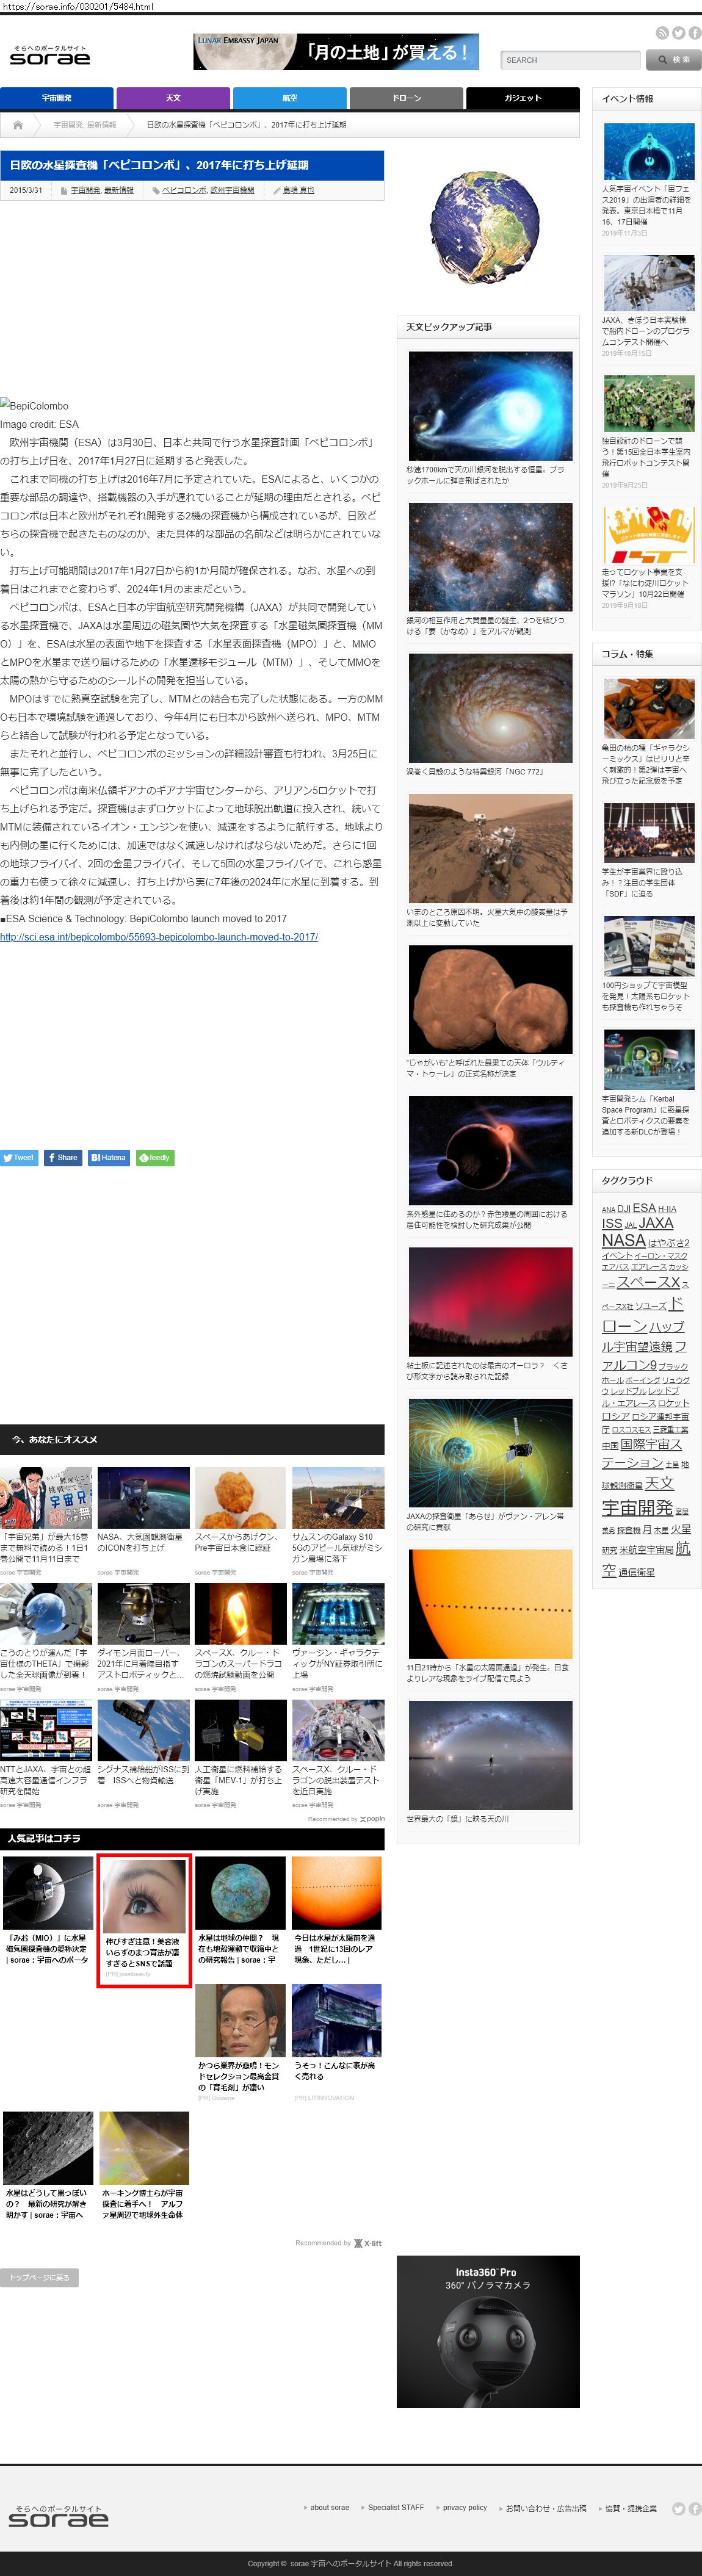This screenshot has width=702, height=2576.
Task: Bookmark the article with the Hatena button
Action: [x=108, y=1157]
